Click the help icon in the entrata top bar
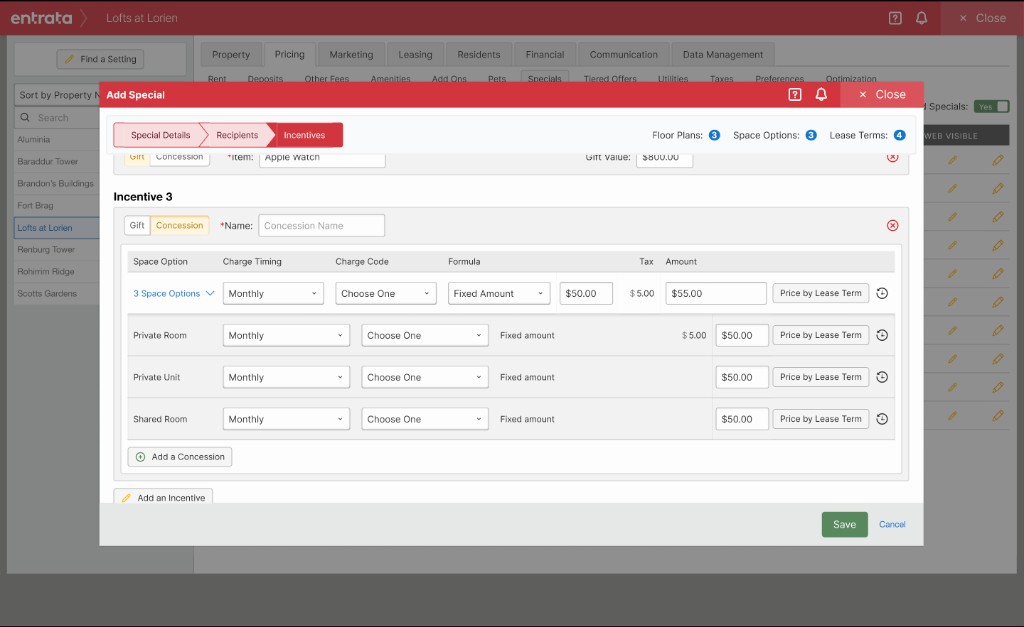Viewport: 1024px width, 627px height. [x=895, y=18]
